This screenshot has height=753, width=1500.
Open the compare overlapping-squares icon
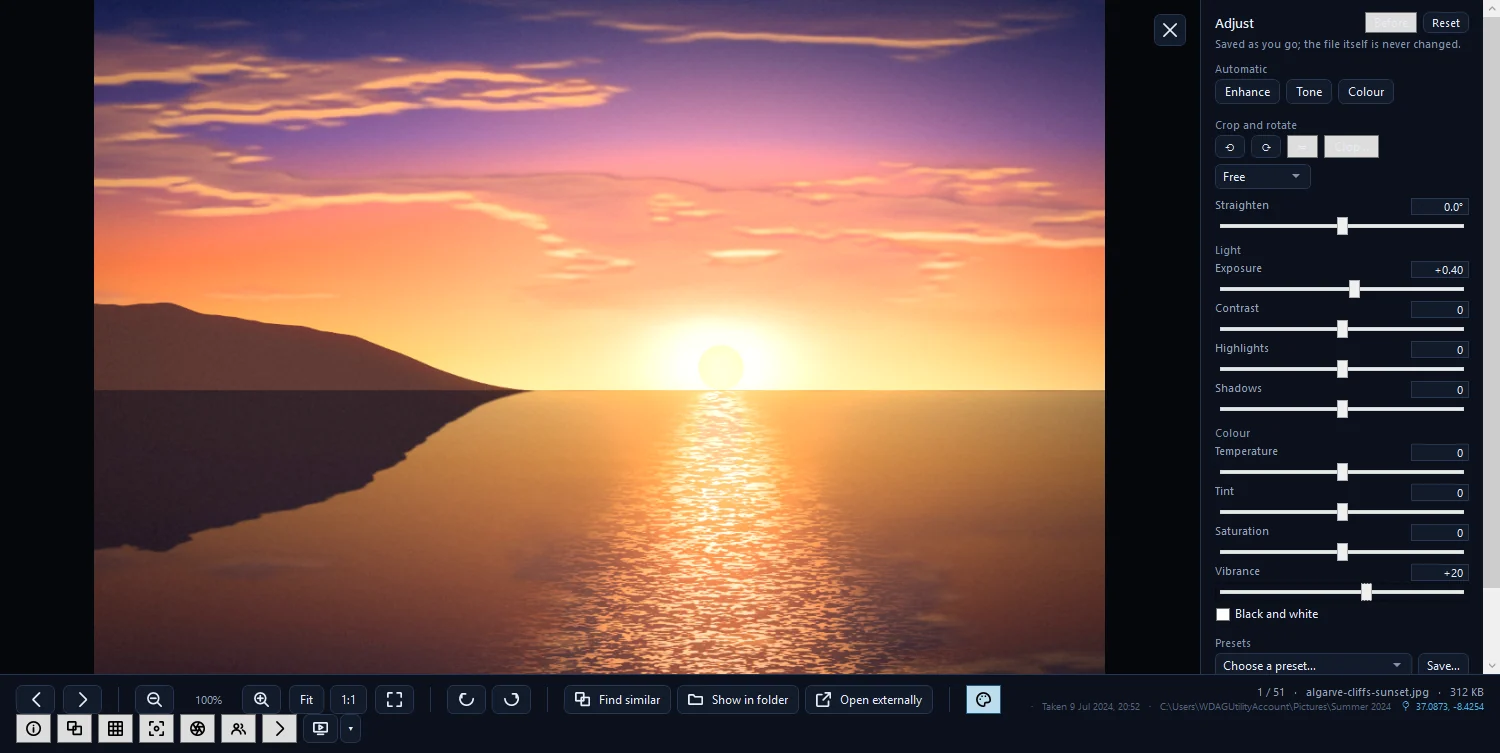(74, 728)
